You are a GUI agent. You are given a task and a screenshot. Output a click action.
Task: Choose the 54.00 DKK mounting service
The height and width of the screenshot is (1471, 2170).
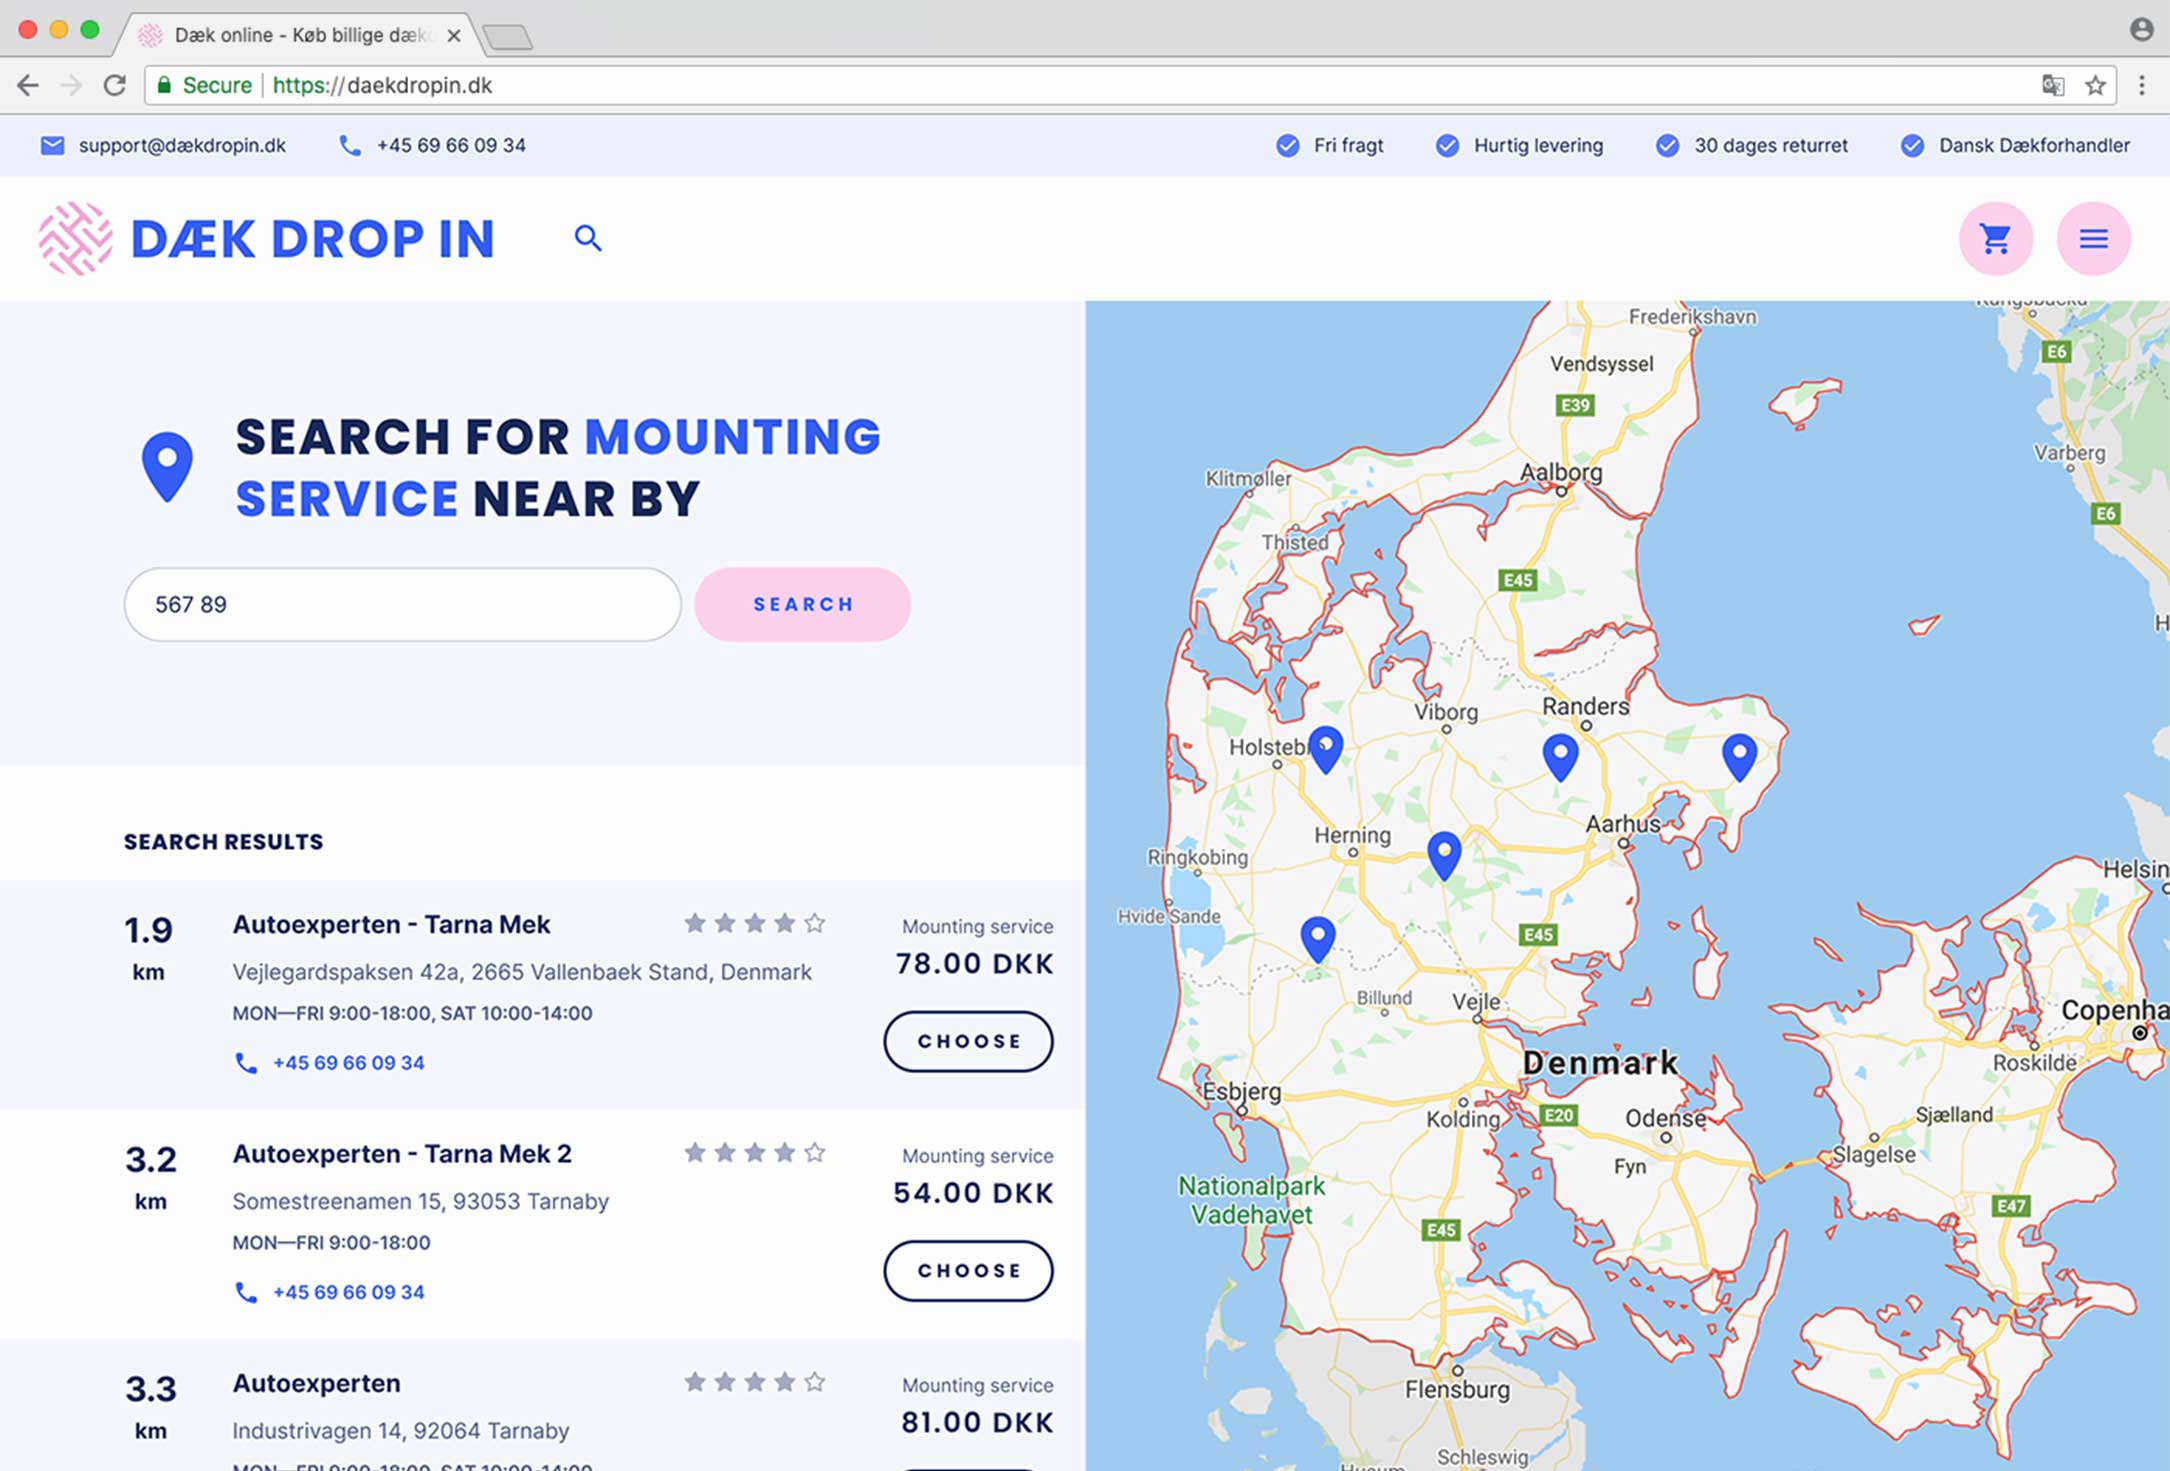pyautogui.click(x=968, y=1270)
